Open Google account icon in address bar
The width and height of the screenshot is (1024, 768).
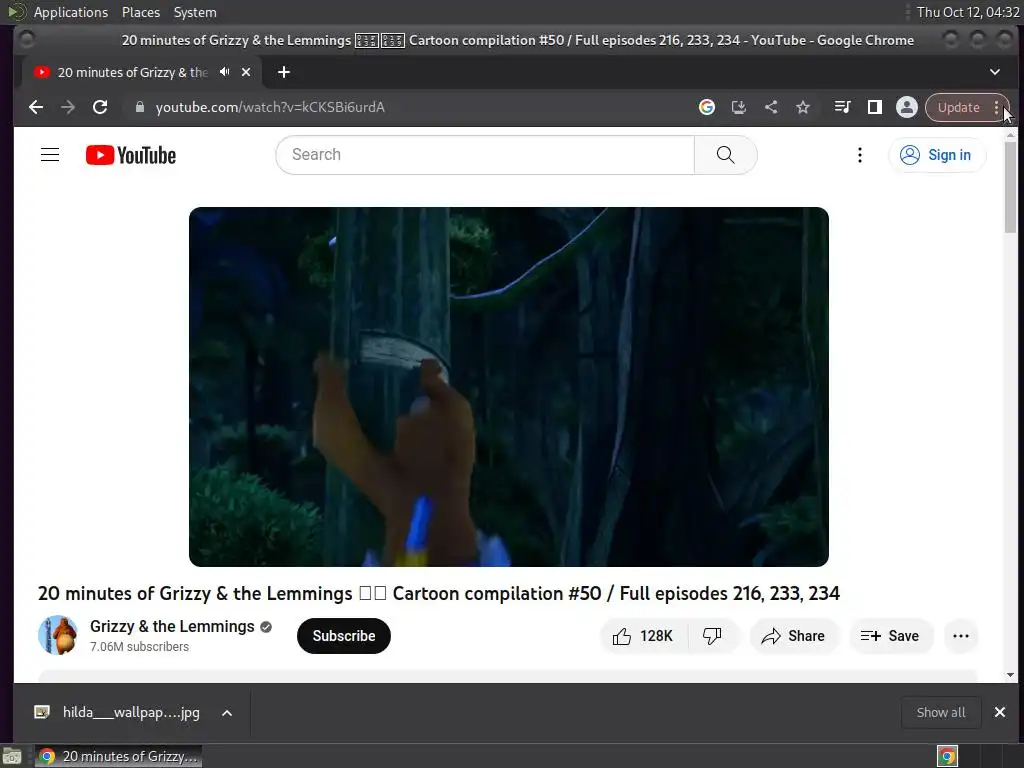707,107
